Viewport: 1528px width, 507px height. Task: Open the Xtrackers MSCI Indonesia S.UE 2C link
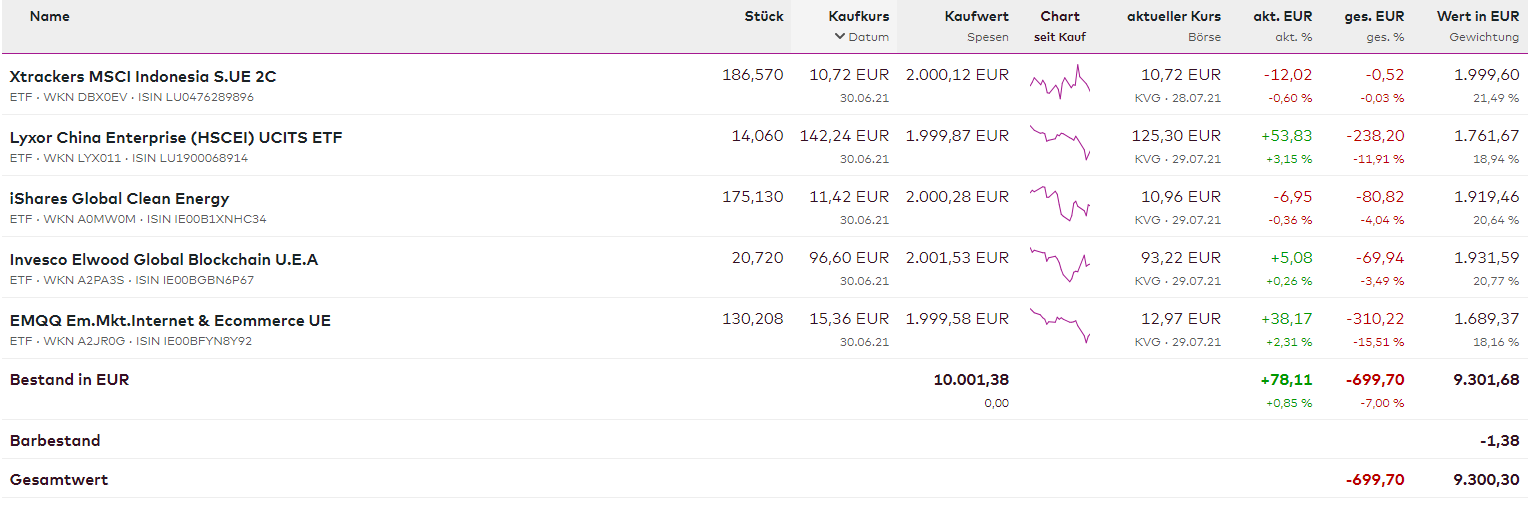143,76
